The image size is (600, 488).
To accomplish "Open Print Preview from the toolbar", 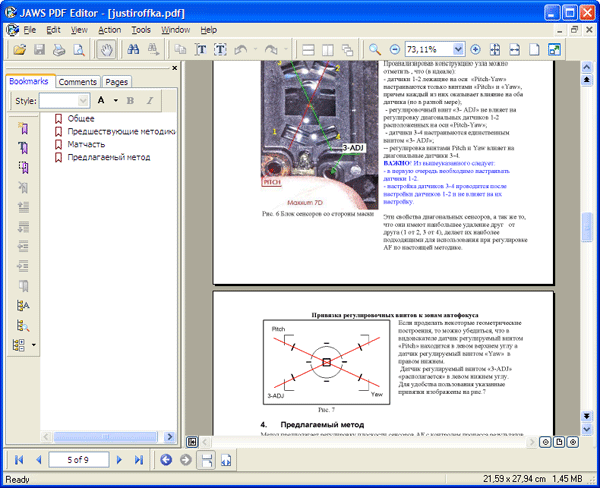I will 79,49.
